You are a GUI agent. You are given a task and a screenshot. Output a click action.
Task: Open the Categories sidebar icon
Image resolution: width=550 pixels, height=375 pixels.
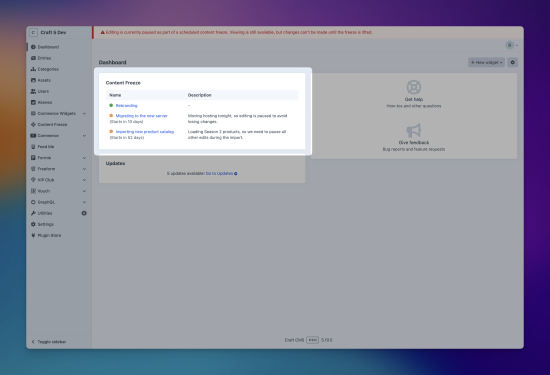click(33, 69)
